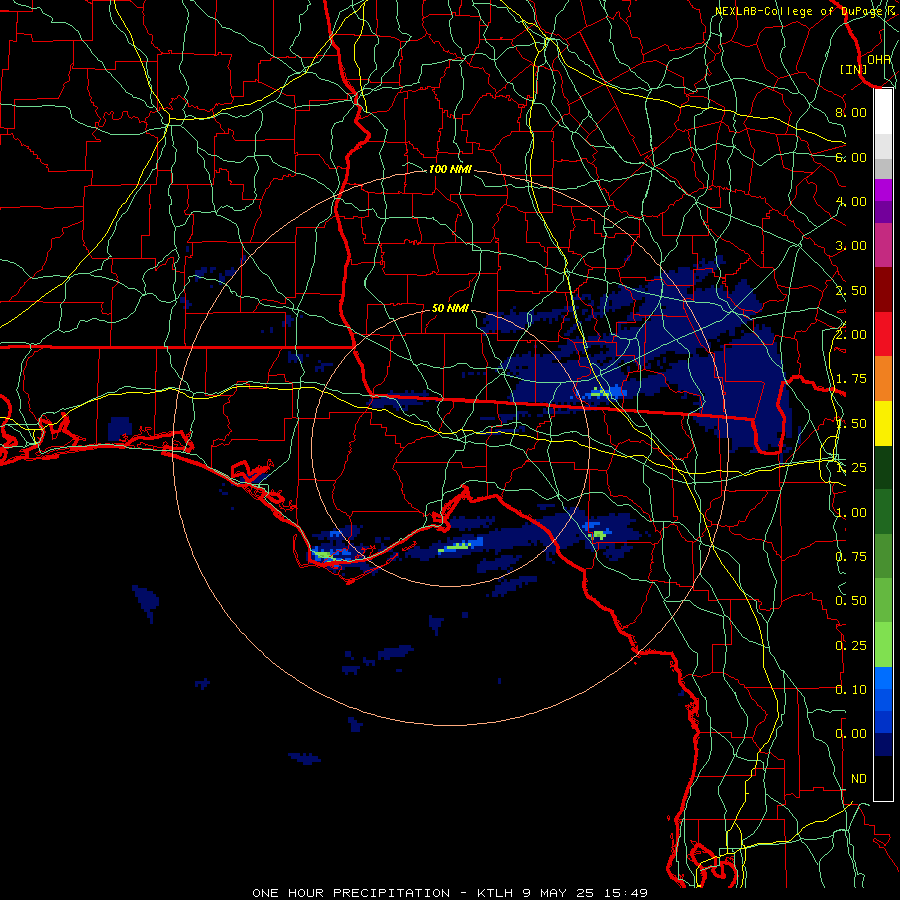The height and width of the screenshot is (900, 900).
Task: Click the ONE HOUR PRECIPITATION title text
Action: click(x=351, y=893)
